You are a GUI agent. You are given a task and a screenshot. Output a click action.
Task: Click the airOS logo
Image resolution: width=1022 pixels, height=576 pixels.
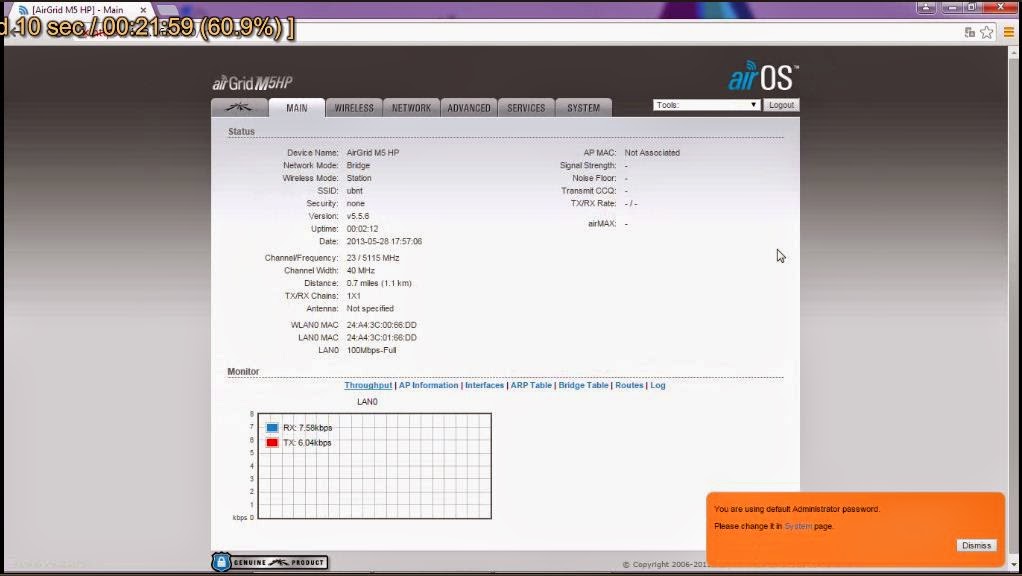[763, 76]
